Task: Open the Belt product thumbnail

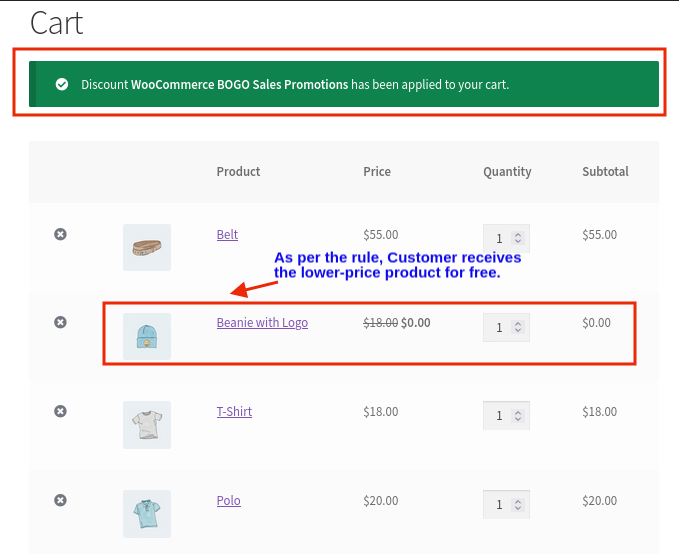Action: [x=147, y=247]
